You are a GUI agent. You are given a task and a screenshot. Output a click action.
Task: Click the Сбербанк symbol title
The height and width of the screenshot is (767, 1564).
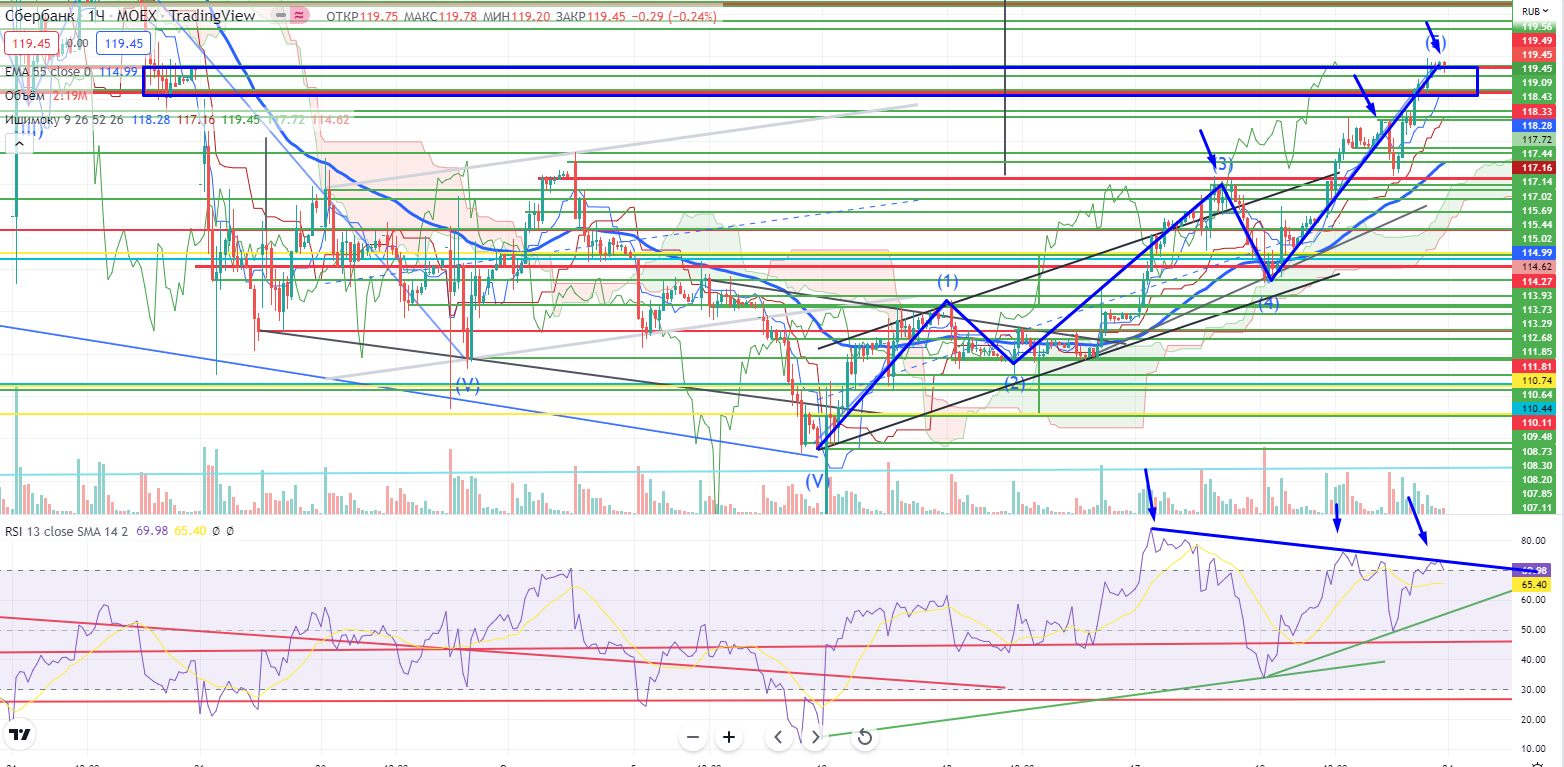(x=40, y=17)
